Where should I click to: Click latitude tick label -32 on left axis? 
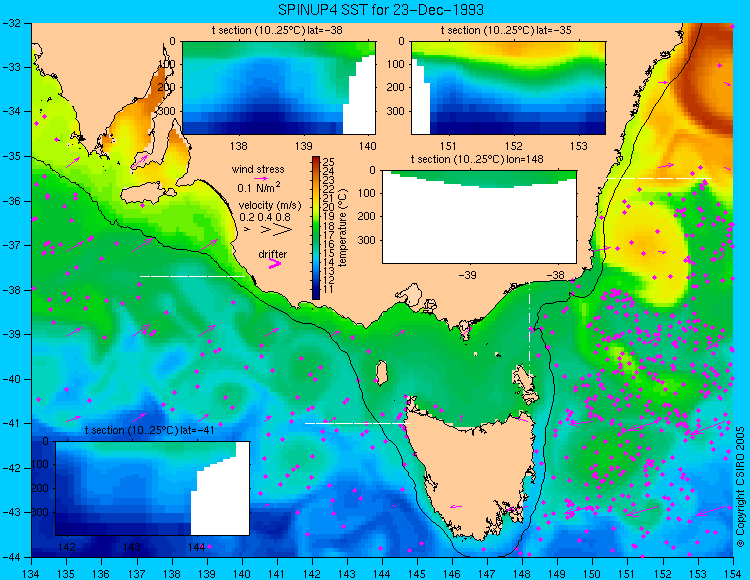[11, 23]
